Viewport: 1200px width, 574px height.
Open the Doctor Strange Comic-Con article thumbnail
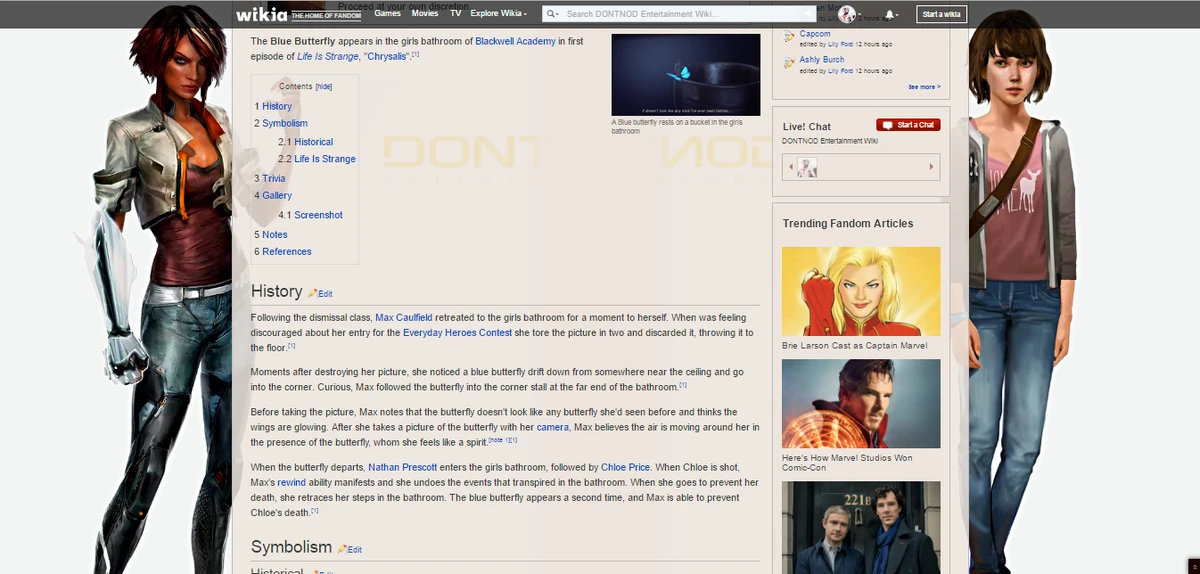(861, 403)
